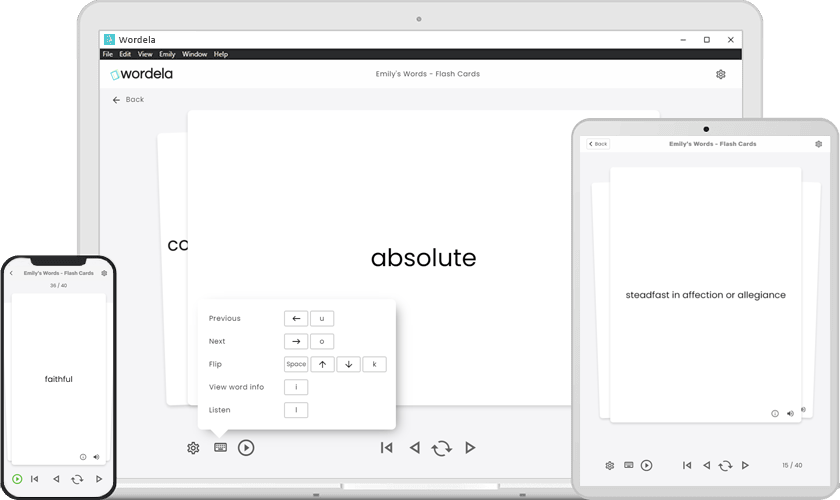Open the File menu
This screenshot has height=500, width=840.
pos(107,54)
